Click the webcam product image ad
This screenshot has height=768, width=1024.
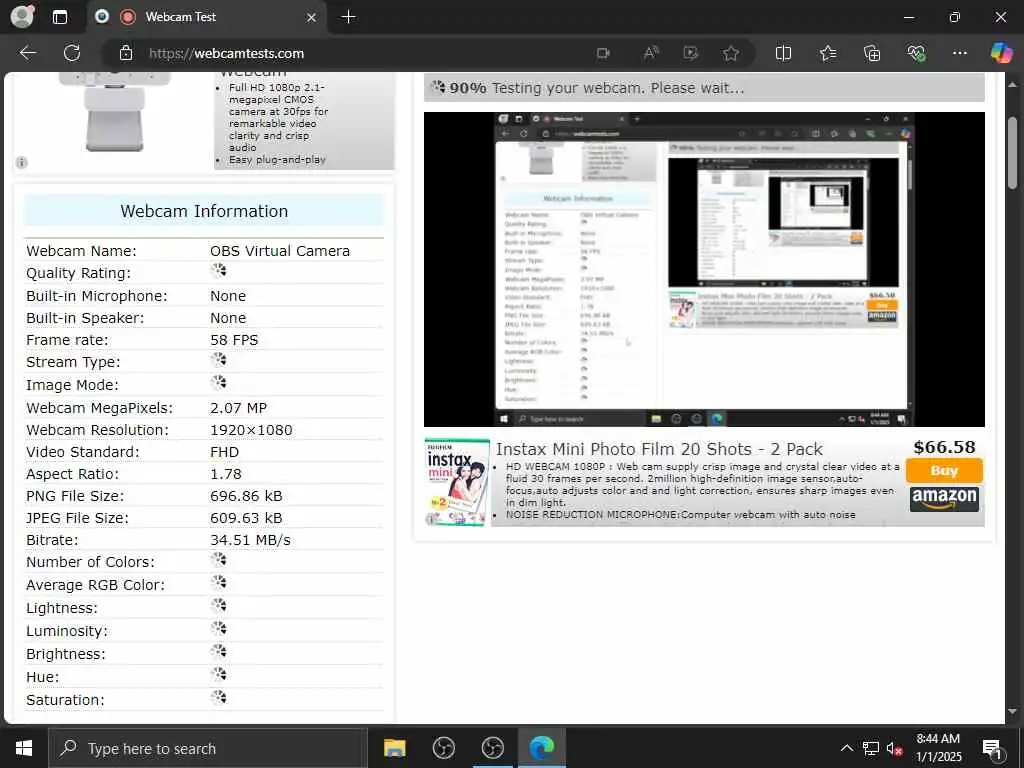coord(114,112)
